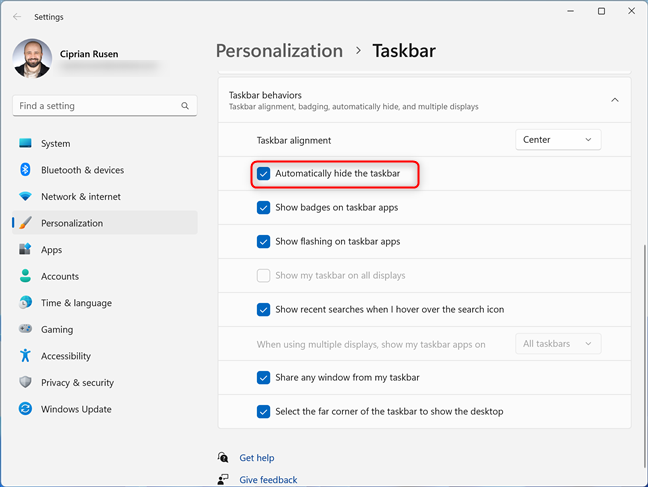The height and width of the screenshot is (487, 648).
Task: Select the Personalization category
Action: (x=105, y=223)
